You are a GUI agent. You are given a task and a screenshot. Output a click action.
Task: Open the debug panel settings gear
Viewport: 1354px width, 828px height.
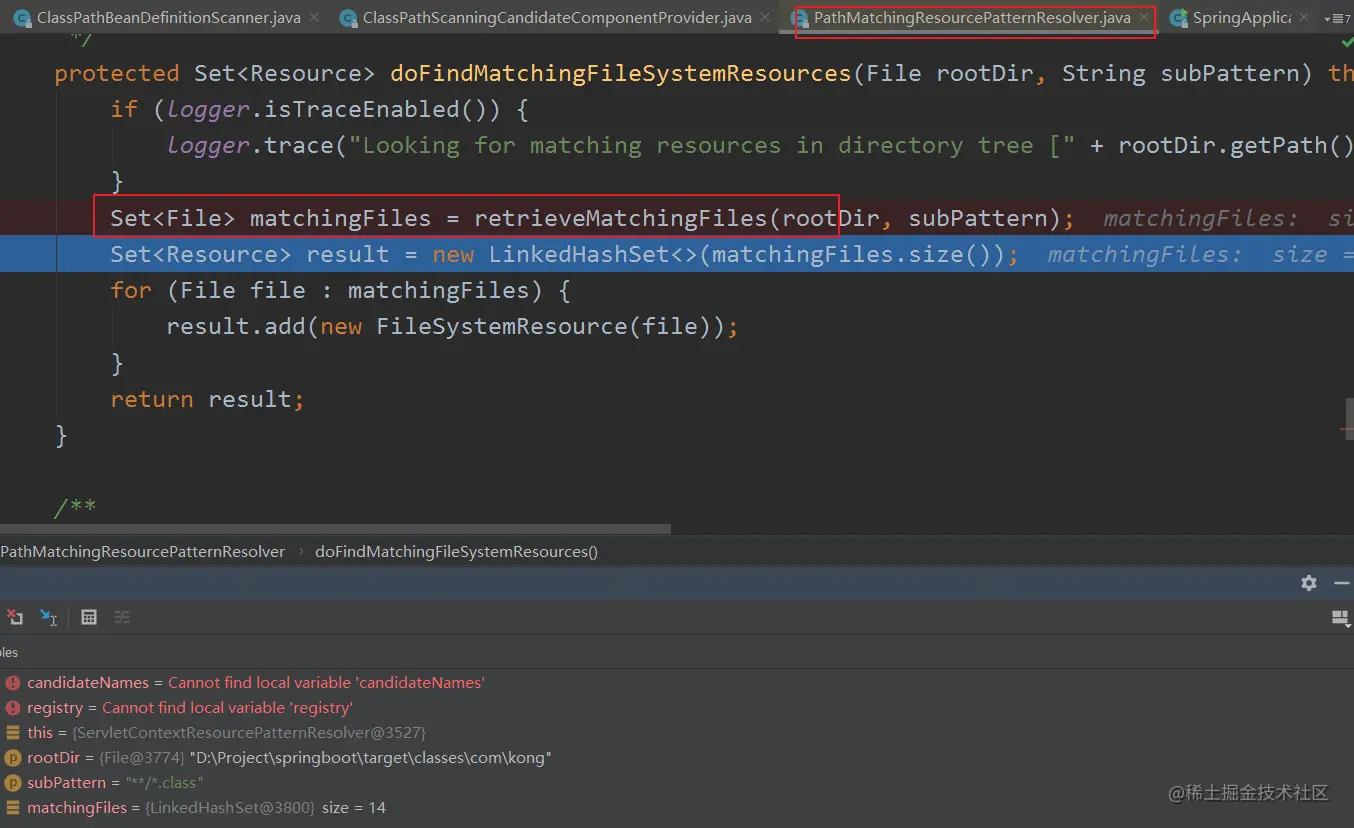tap(1309, 583)
